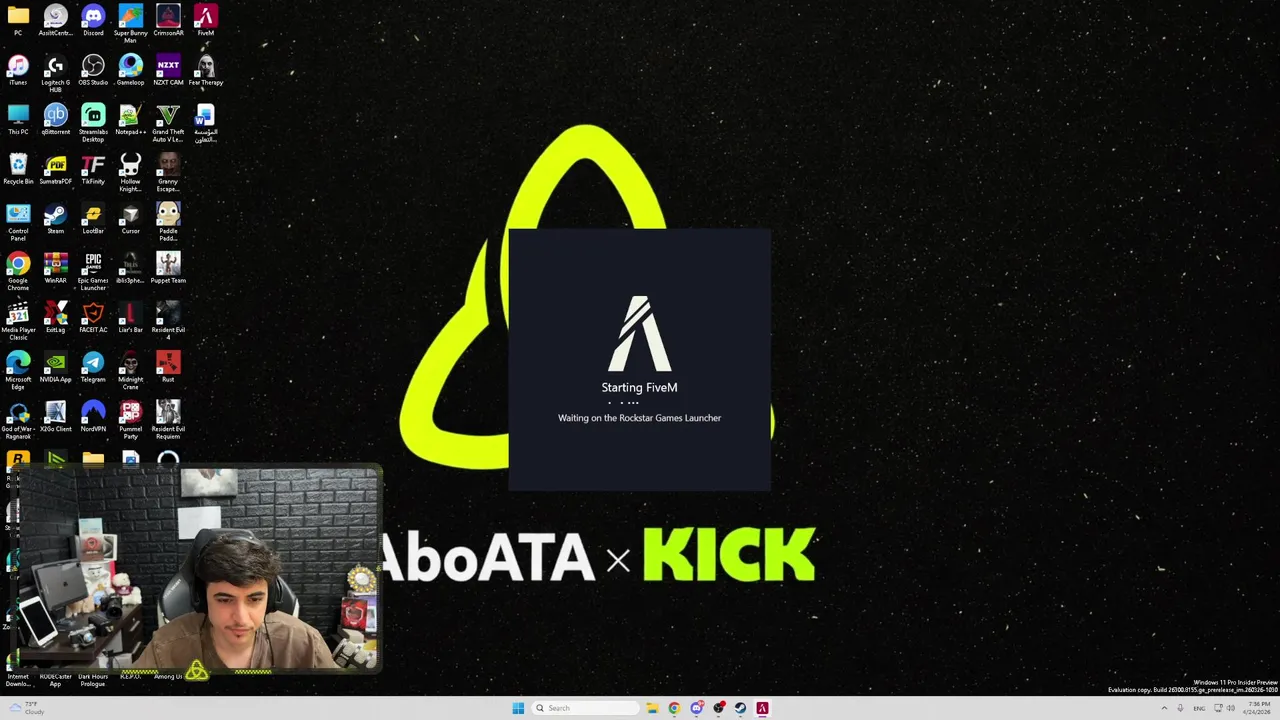Open File Explorer from the taskbar
Image resolution: width=1280 pixels, height=720 pixels.
click(652, 708)
